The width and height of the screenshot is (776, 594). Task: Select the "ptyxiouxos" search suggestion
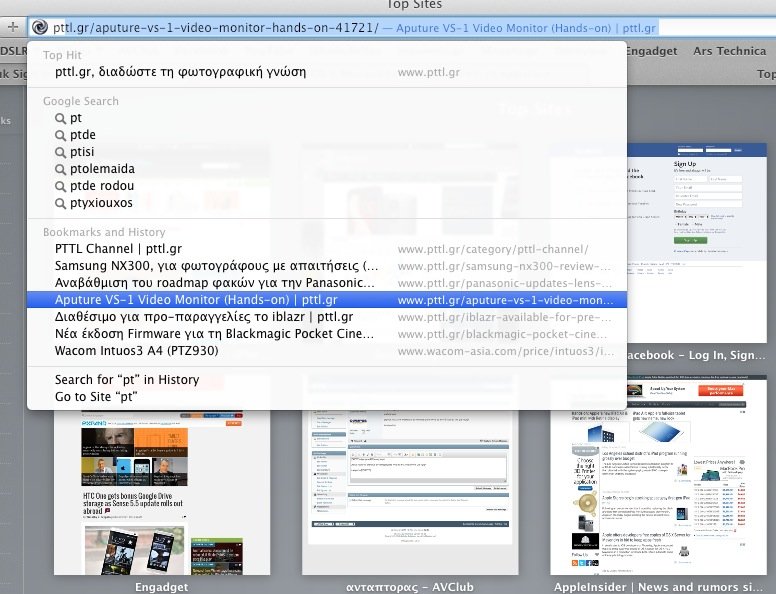click(327, 203)
